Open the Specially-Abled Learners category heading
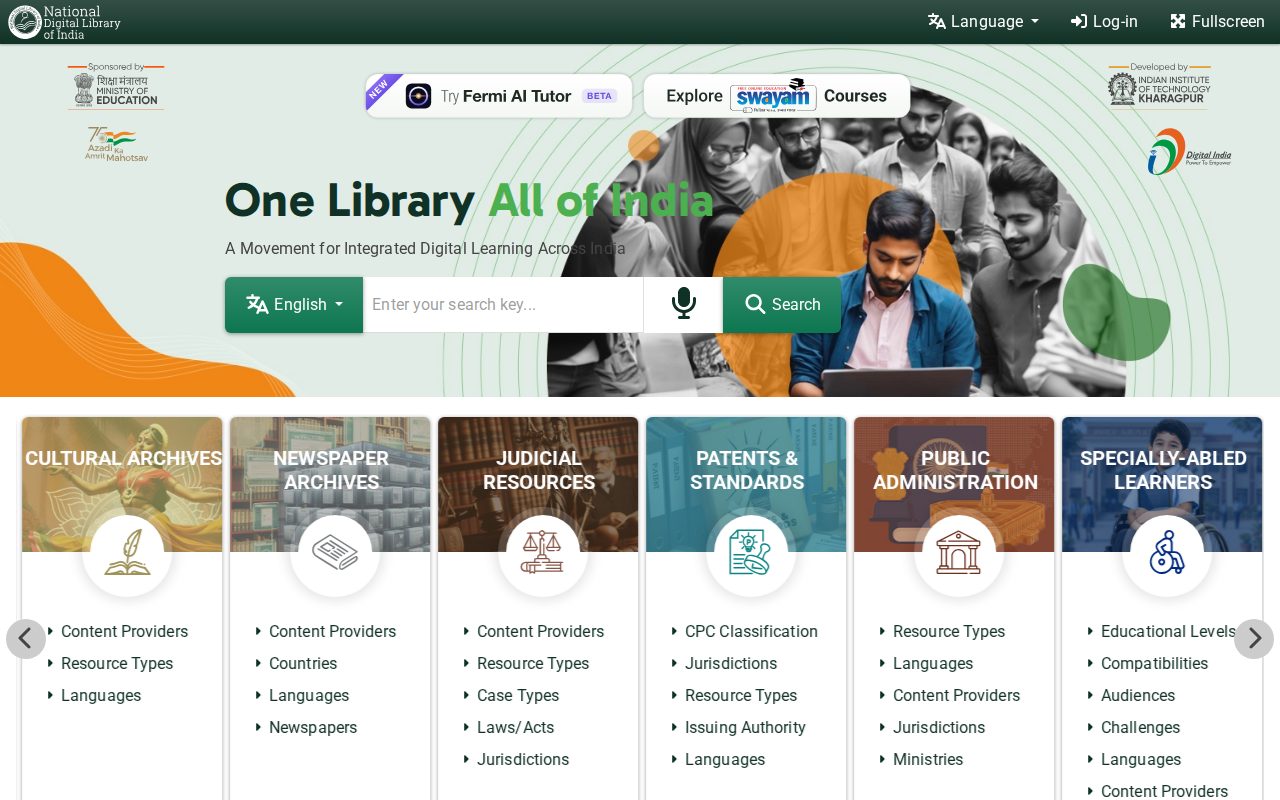 point(1163,470)
